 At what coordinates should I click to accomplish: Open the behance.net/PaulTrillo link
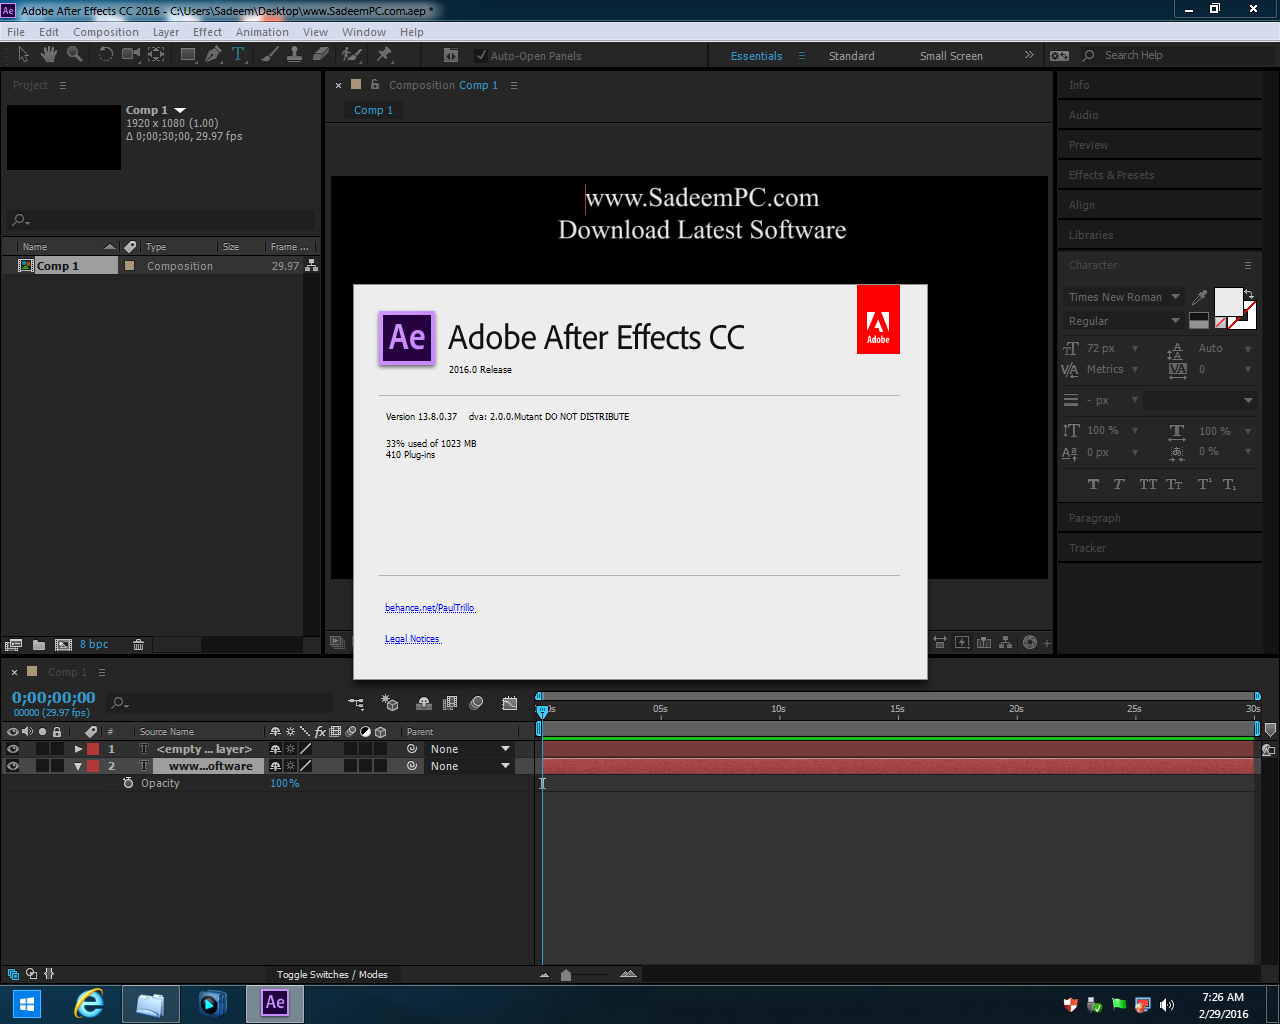pos(430,607)
